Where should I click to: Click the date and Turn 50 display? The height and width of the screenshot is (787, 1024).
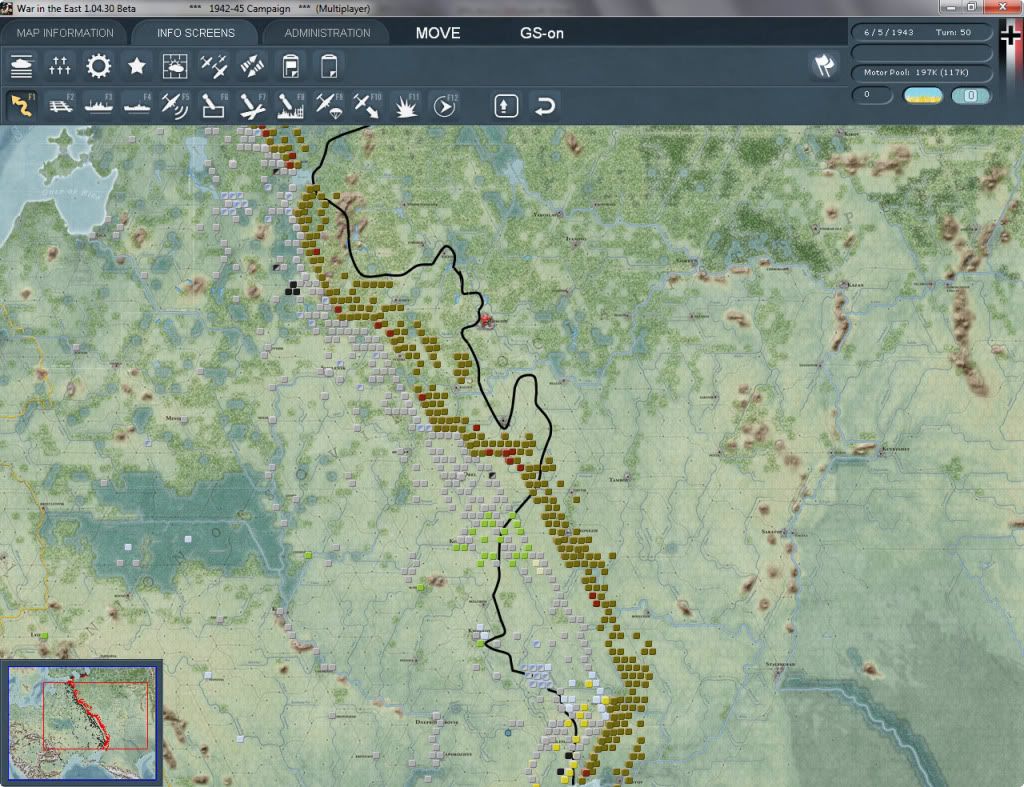921,32
